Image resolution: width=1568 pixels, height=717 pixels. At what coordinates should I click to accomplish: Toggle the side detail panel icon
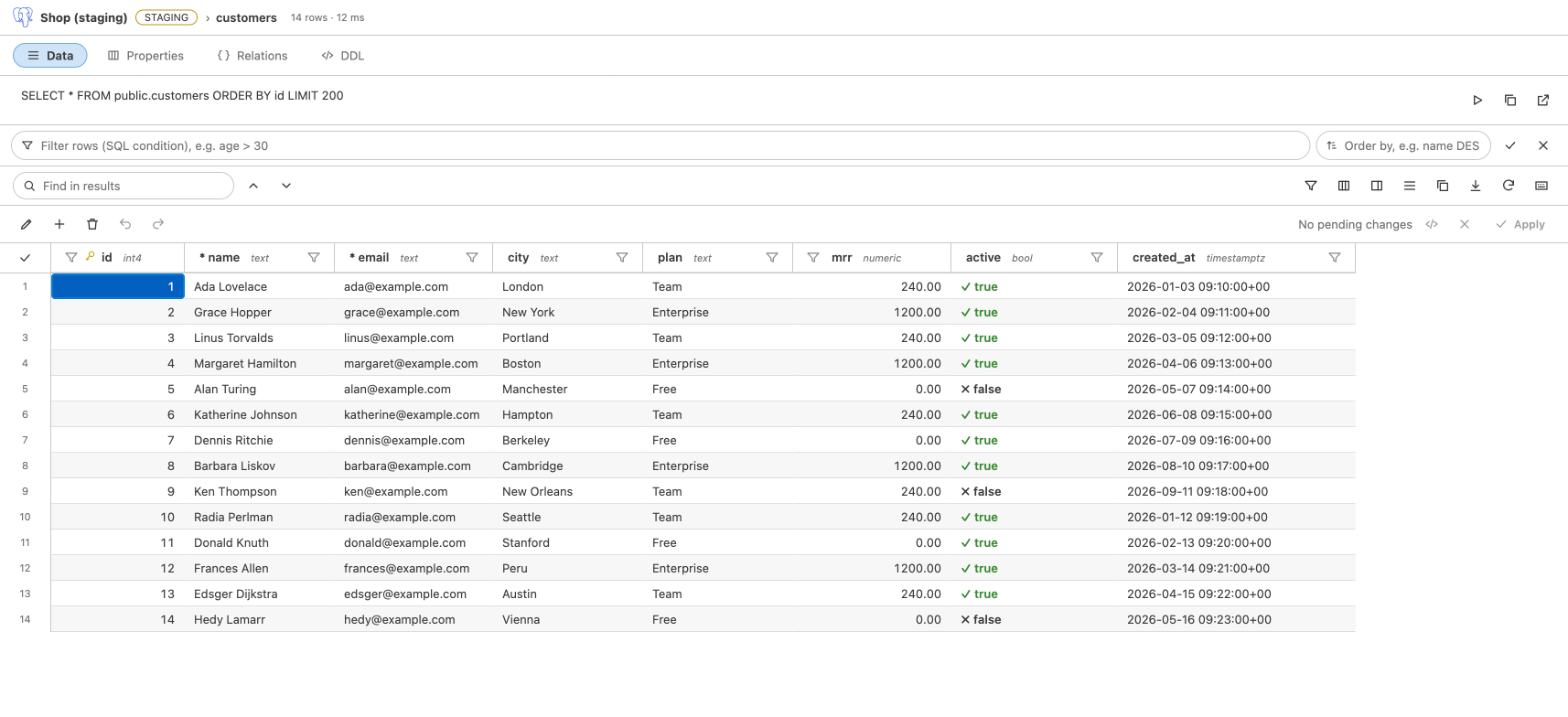tap(1377, 186)
